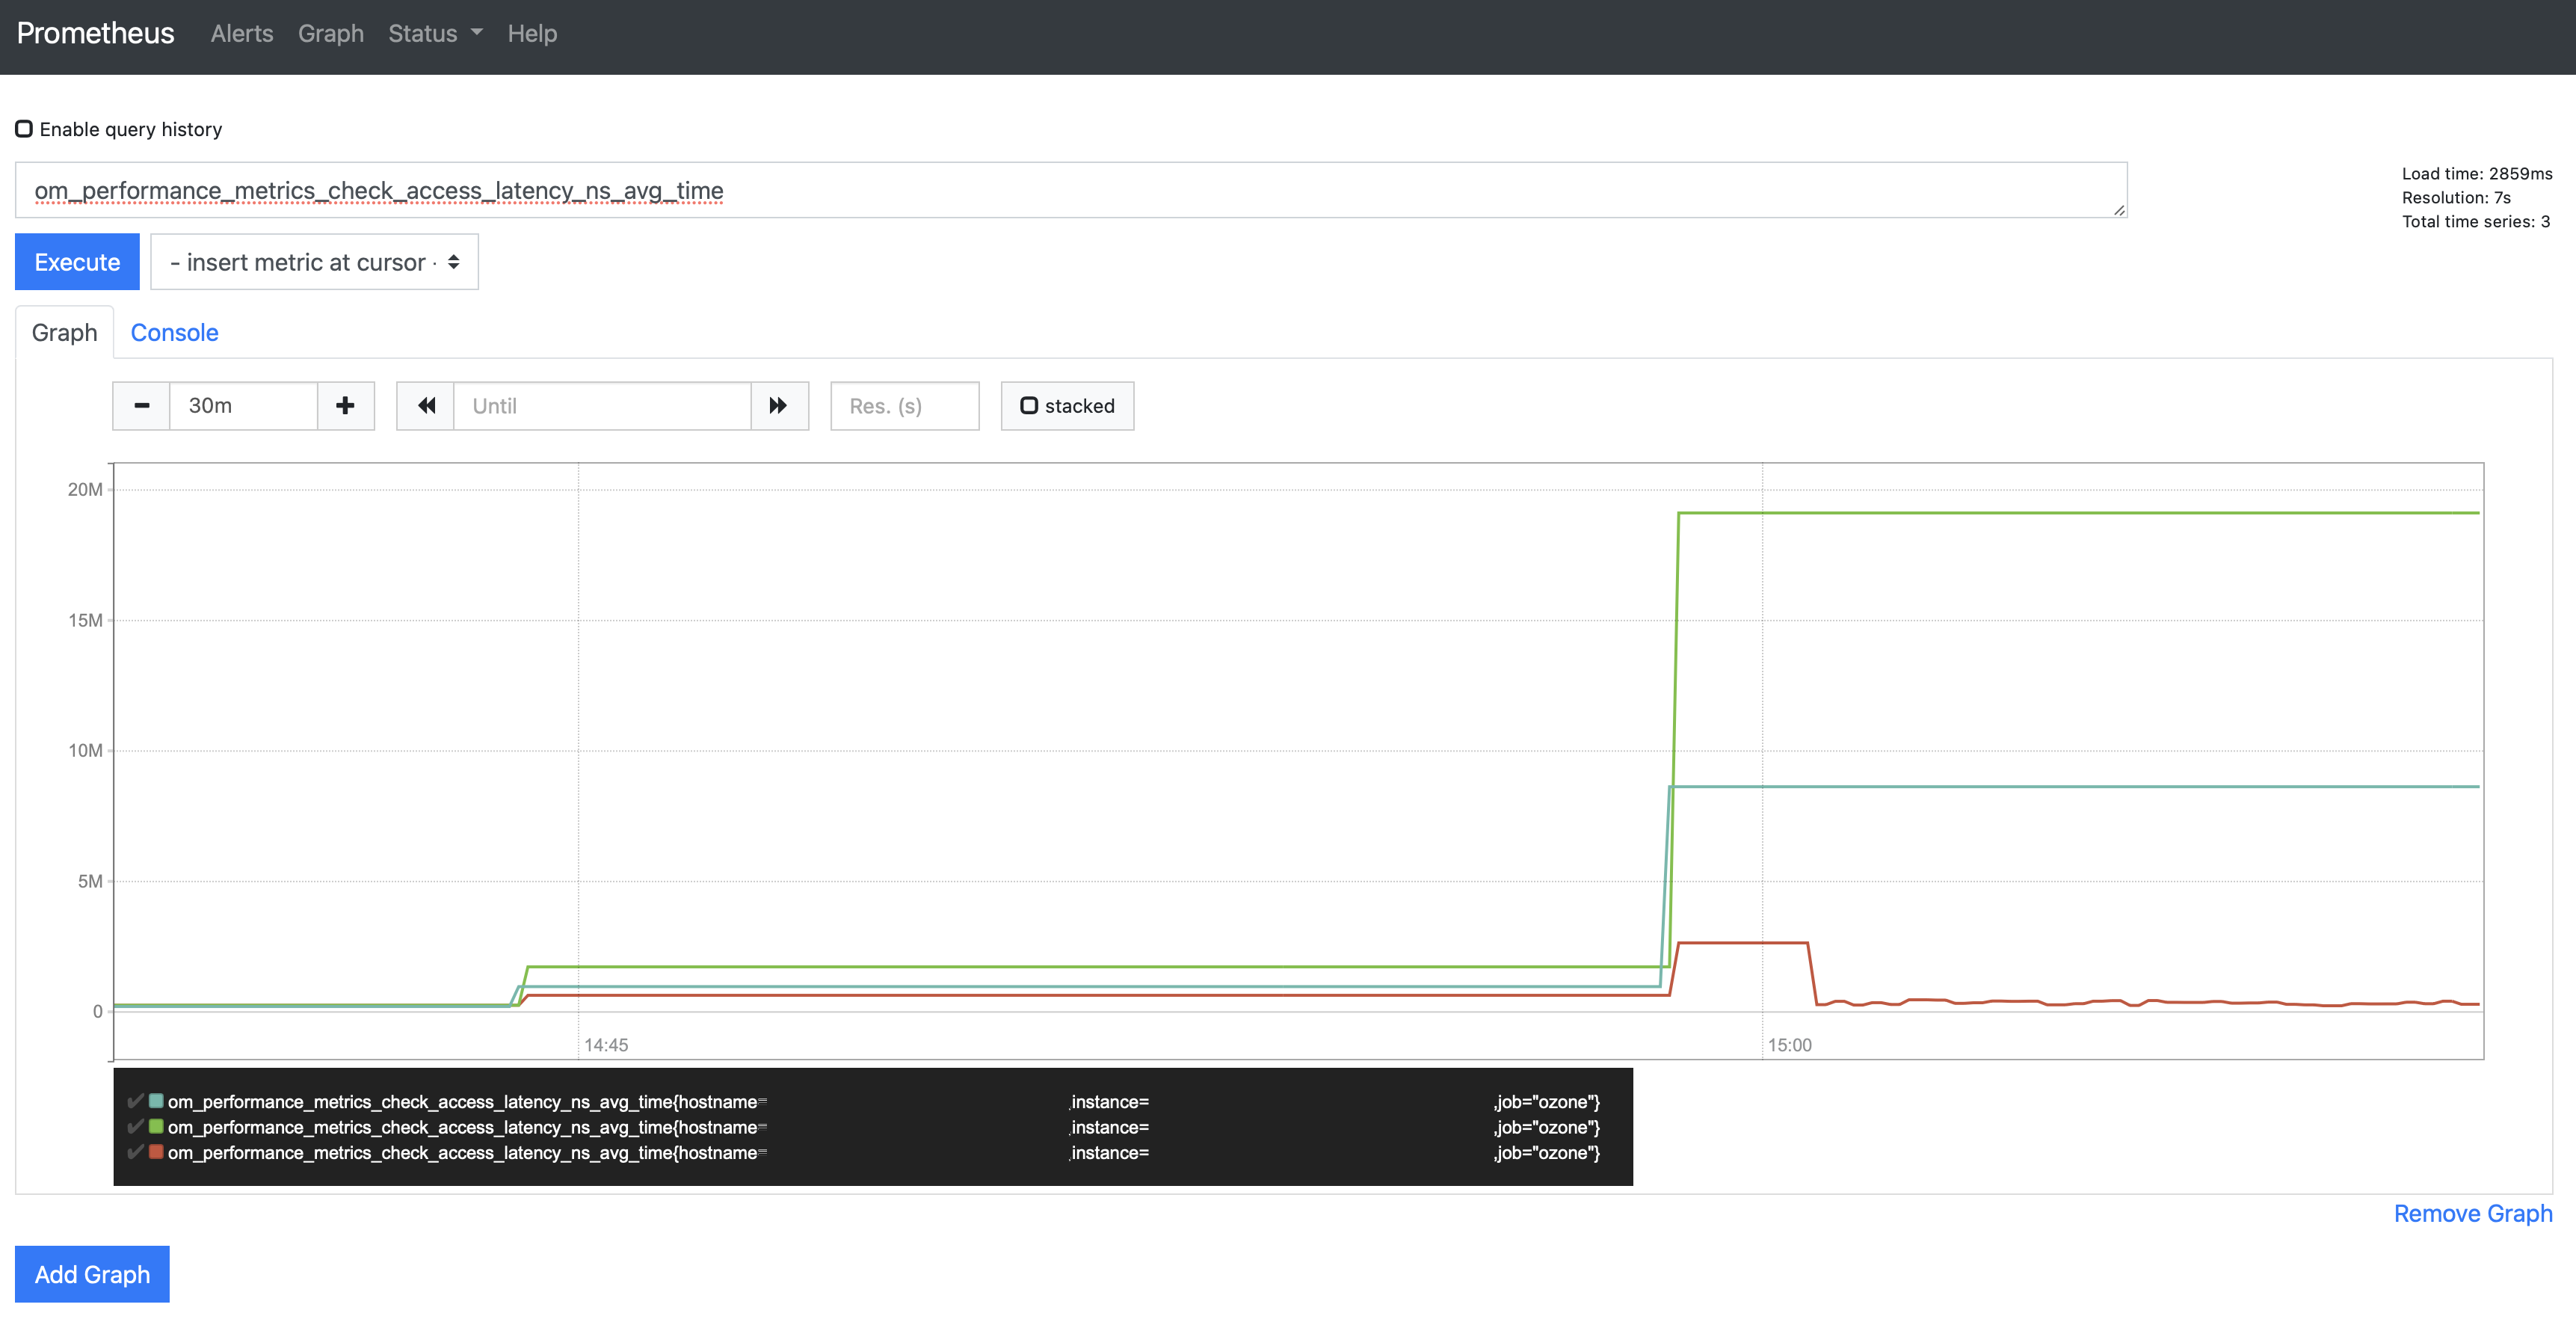
Task: Switch to the Console tab
Action: (174, 333)
